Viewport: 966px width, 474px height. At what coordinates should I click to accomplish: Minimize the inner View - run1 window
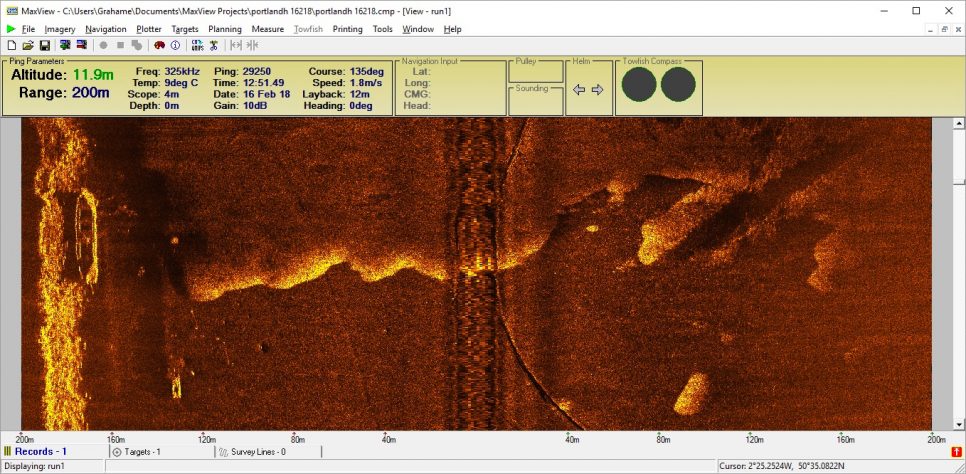tap(932, 29)
